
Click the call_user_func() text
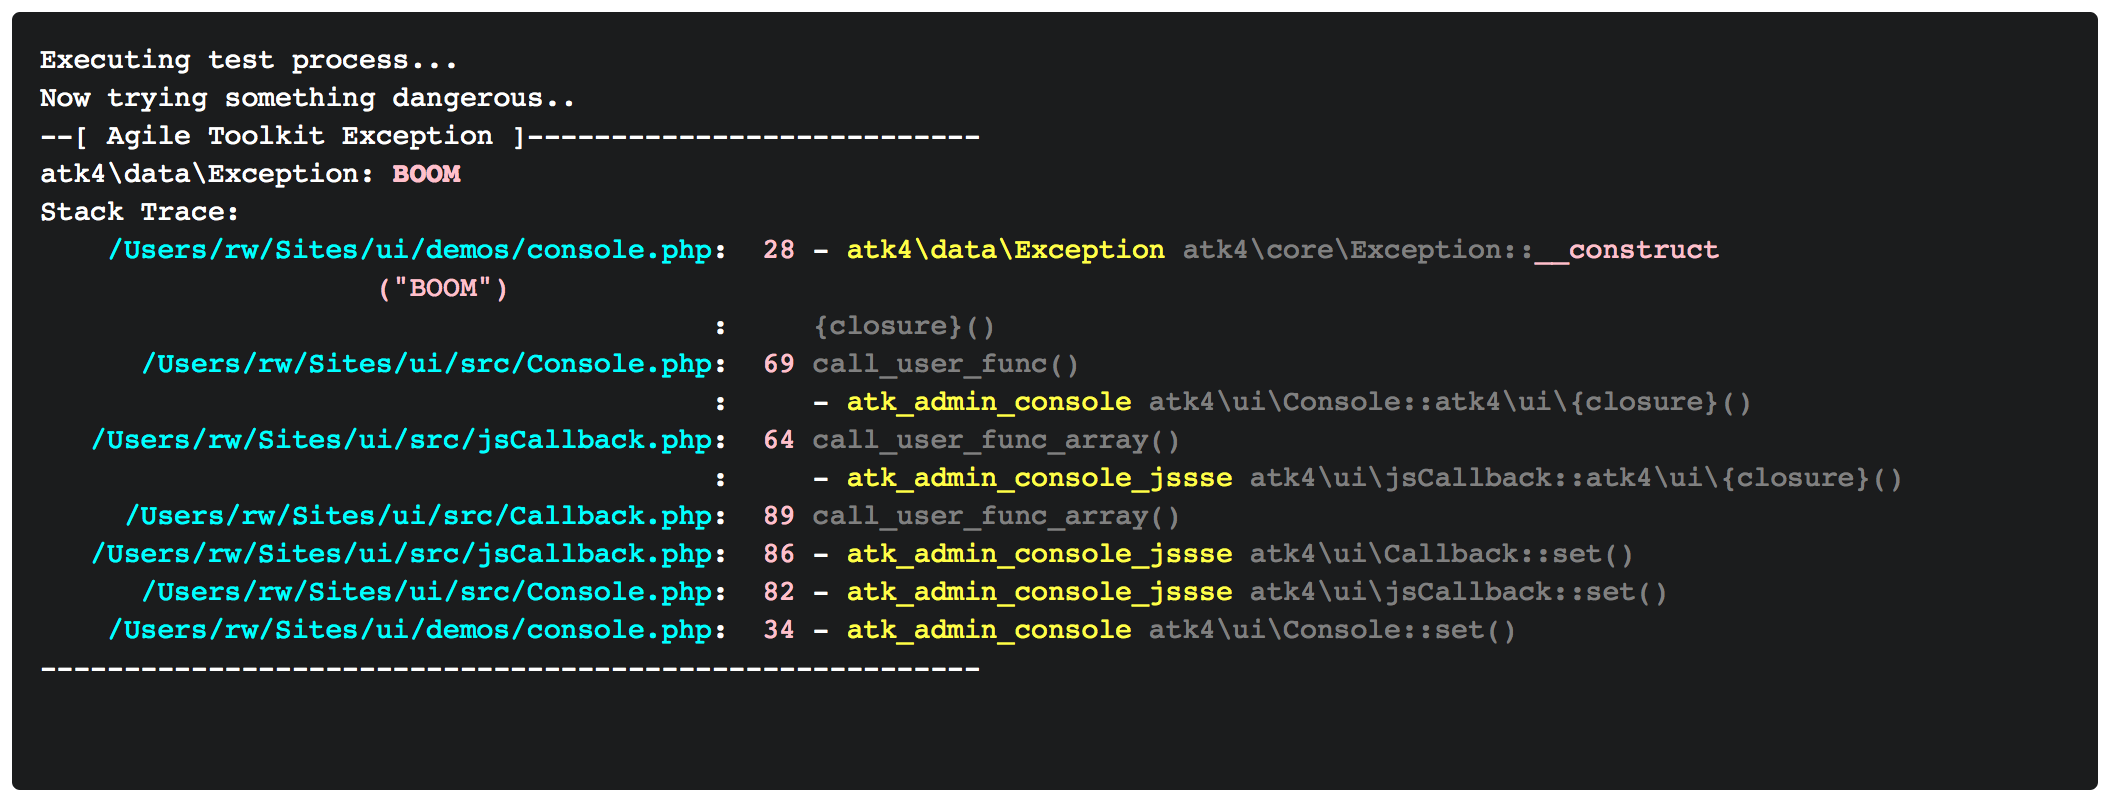pos(945,364)
